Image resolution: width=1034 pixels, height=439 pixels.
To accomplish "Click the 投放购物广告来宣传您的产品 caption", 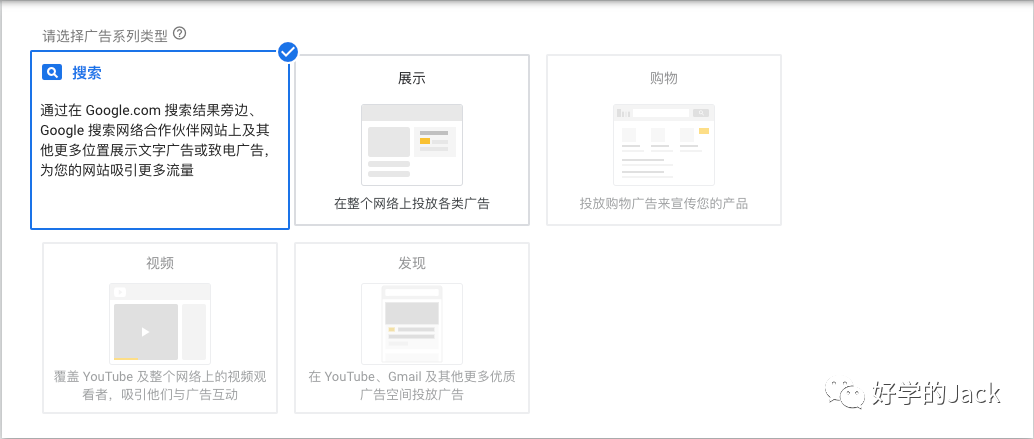I will (663, 204).
